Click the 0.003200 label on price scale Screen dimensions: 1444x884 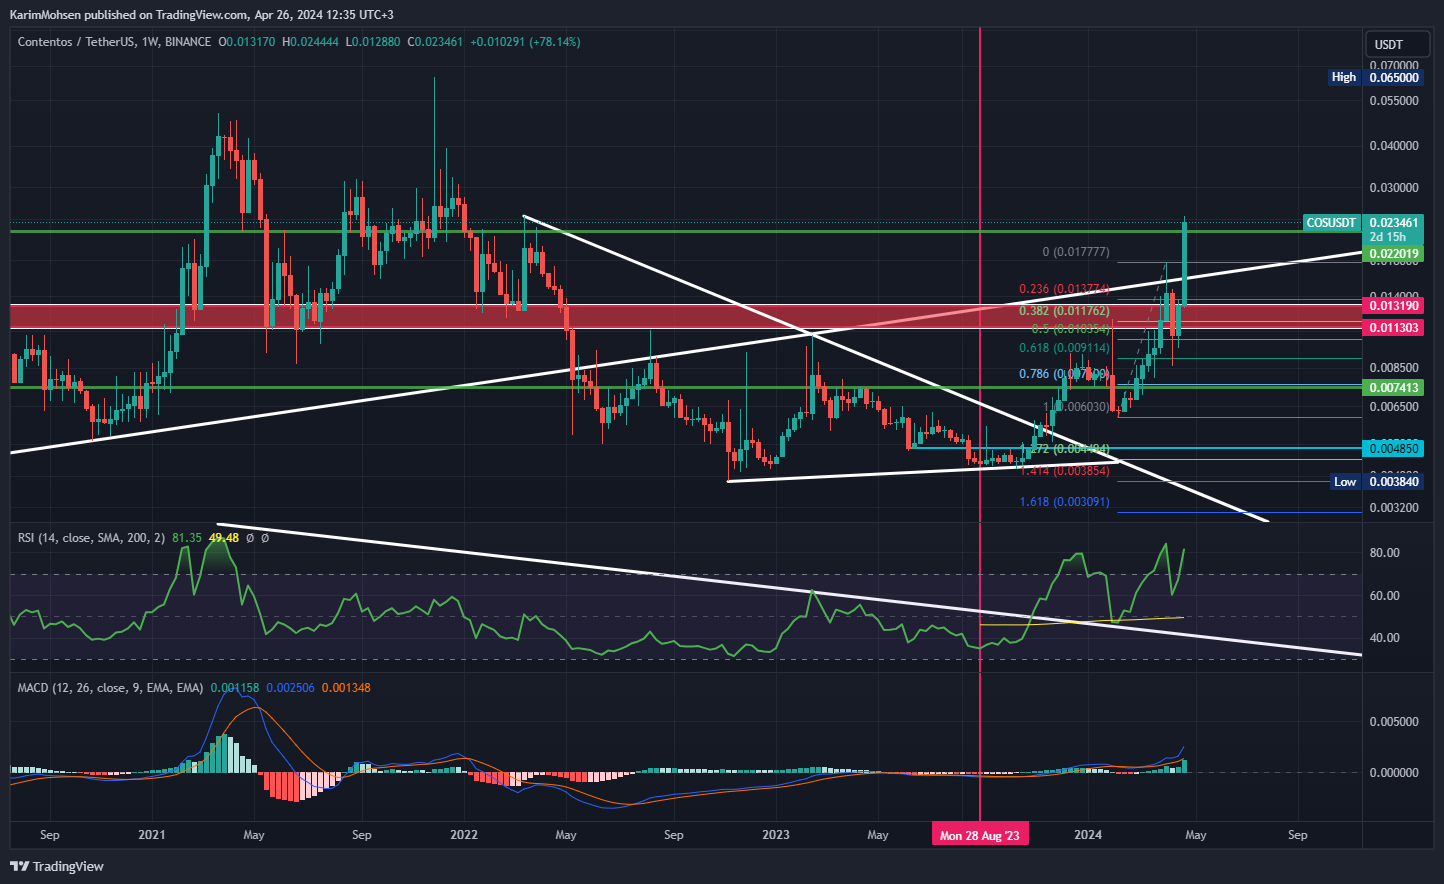click(1394, 508)
